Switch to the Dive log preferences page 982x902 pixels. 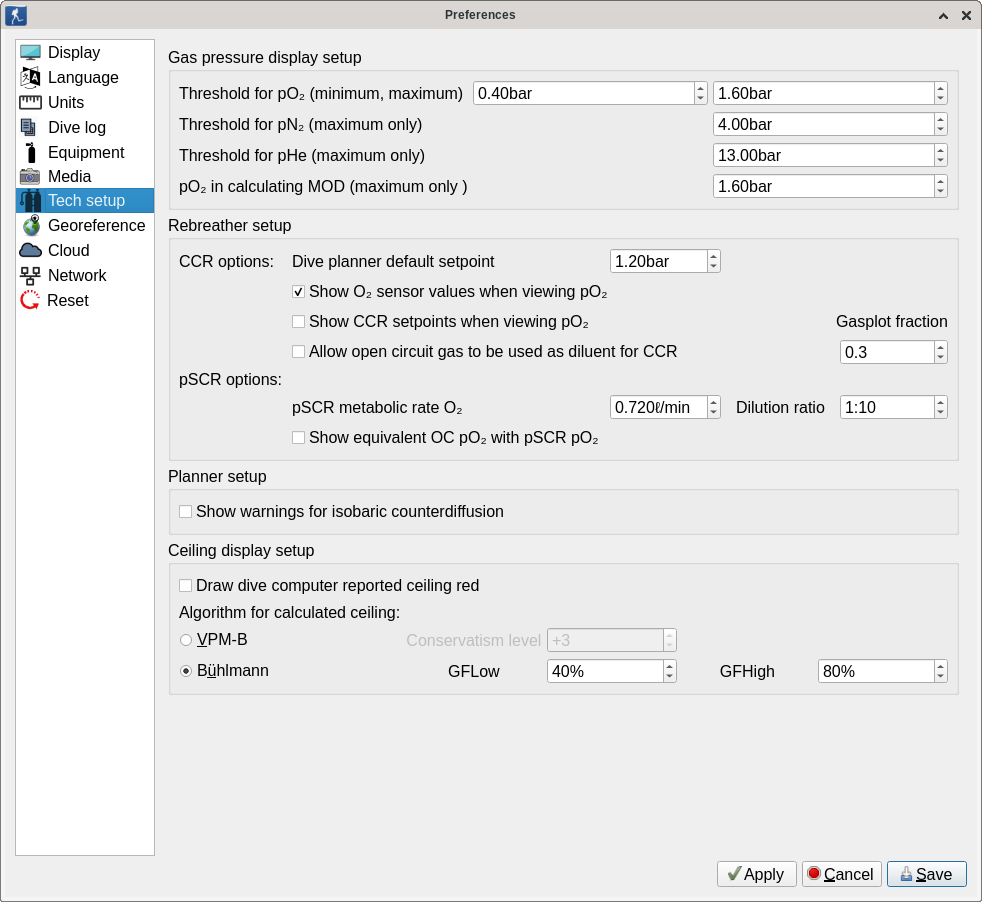(76, 128)
